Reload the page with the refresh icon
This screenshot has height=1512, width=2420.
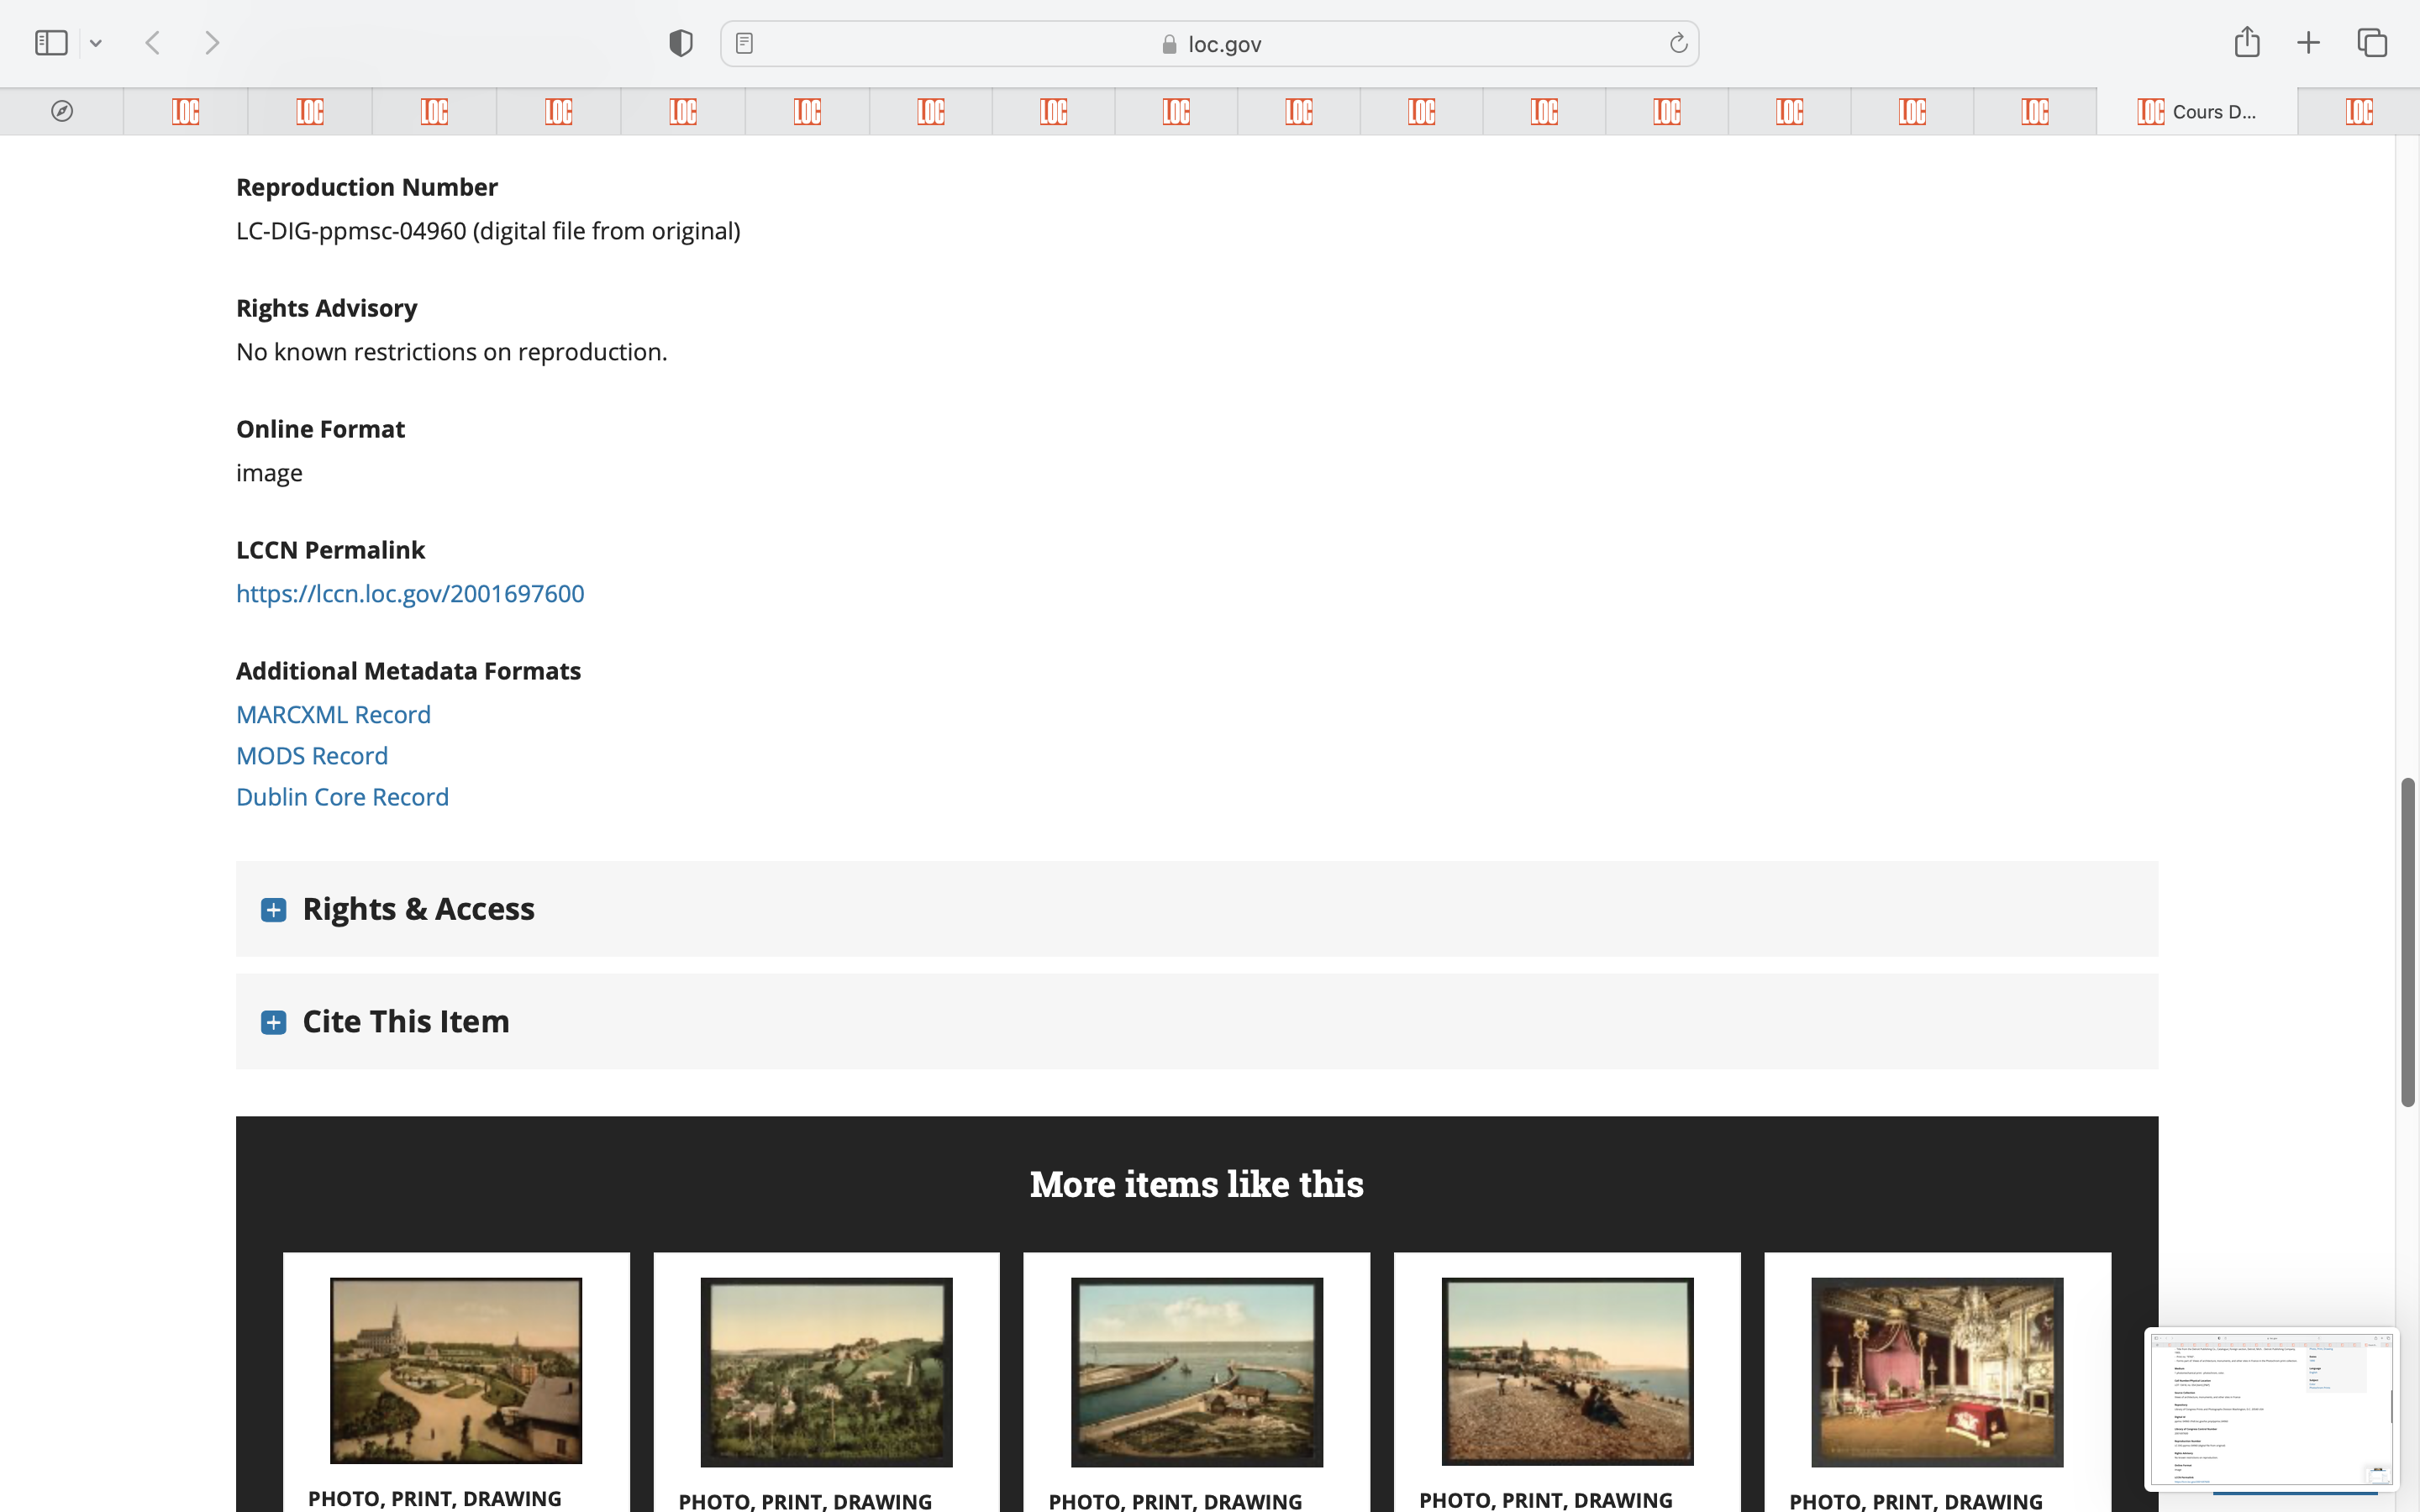point(1678,43)
